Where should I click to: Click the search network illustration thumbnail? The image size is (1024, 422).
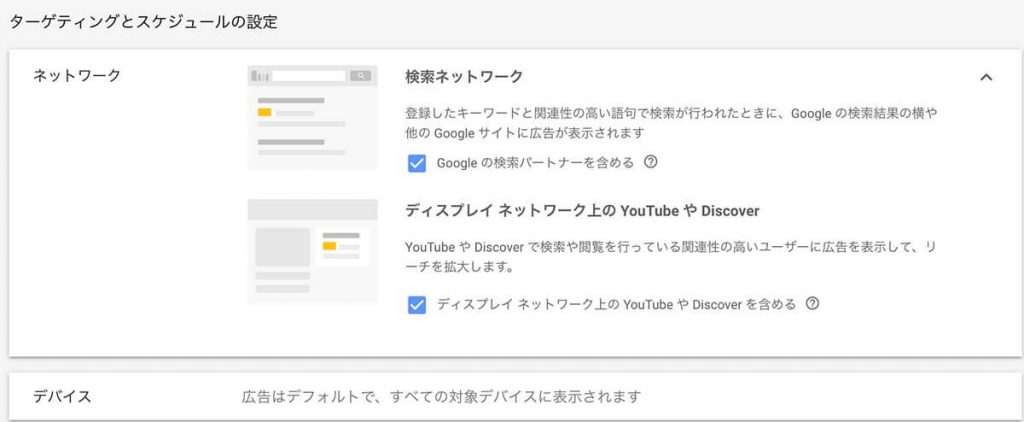tap(312, 118)
